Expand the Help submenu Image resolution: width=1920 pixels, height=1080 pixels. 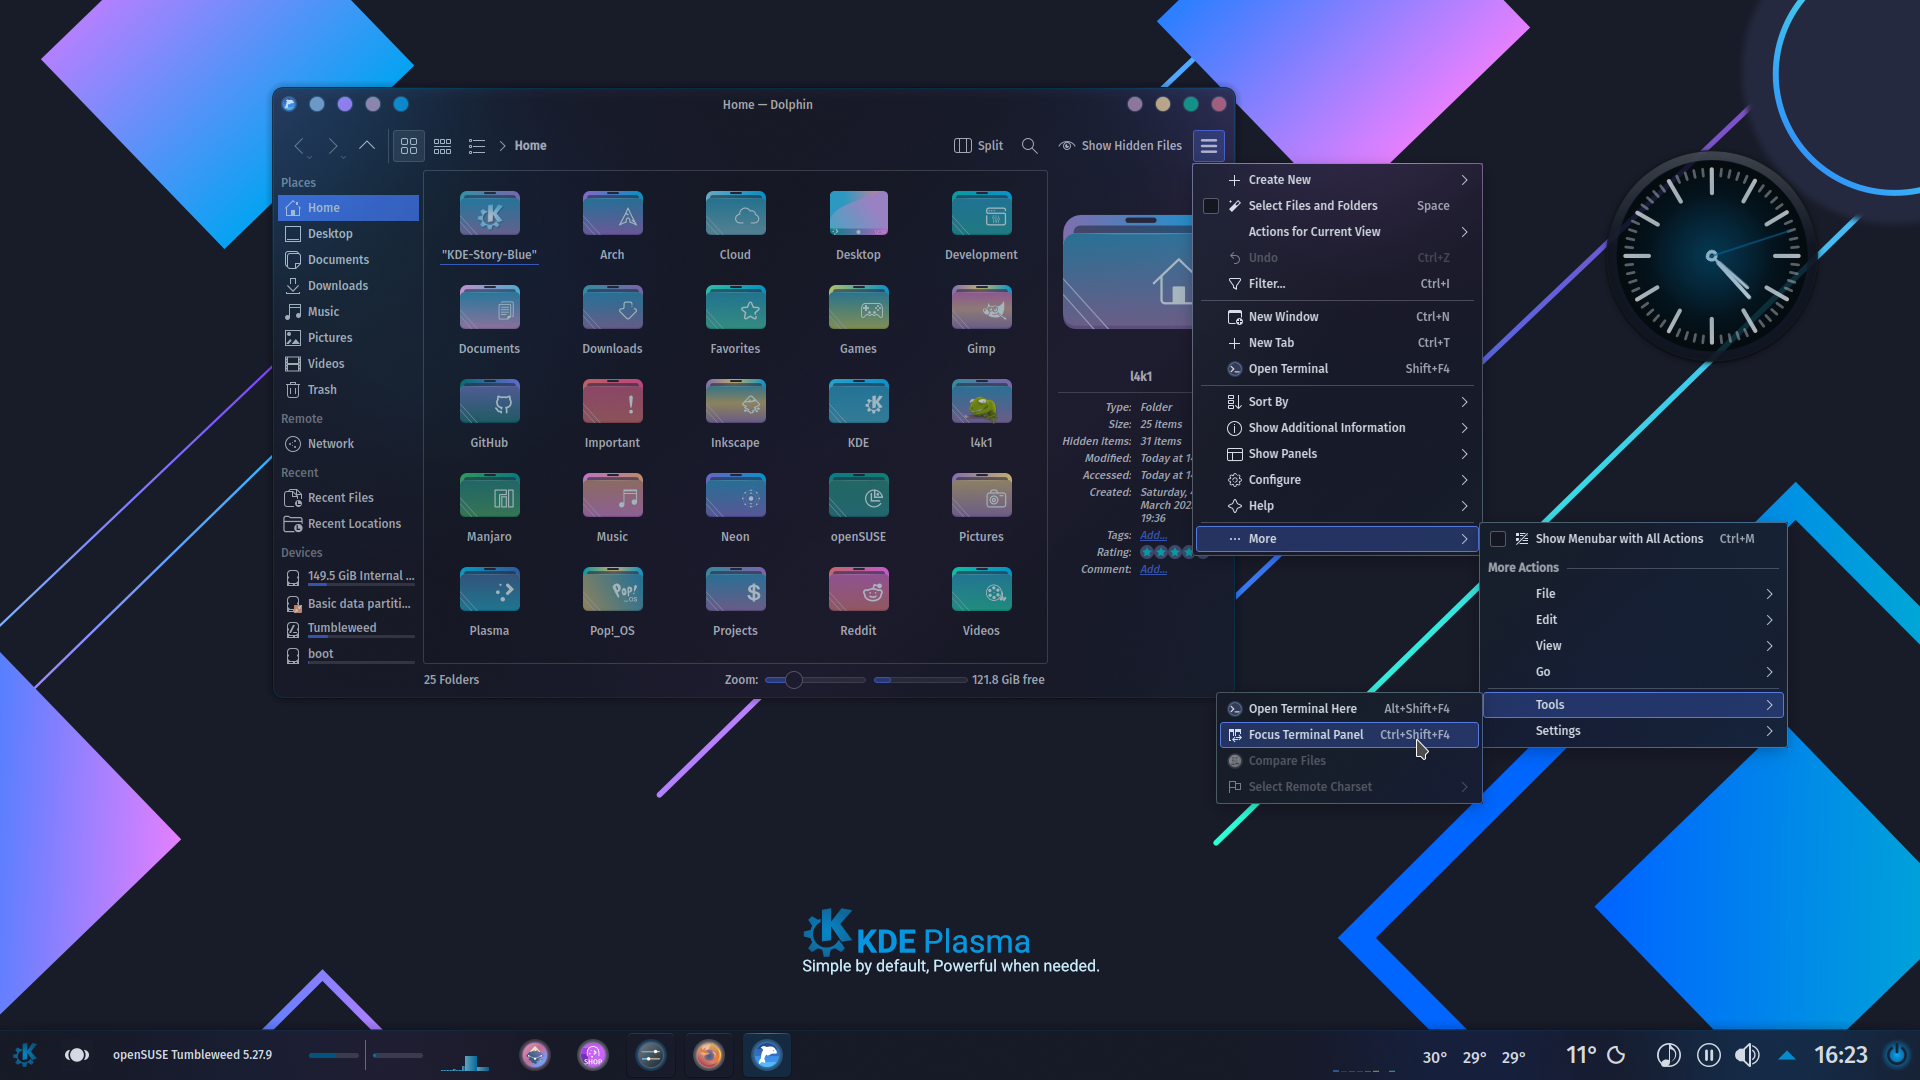tap(1337, 506)
